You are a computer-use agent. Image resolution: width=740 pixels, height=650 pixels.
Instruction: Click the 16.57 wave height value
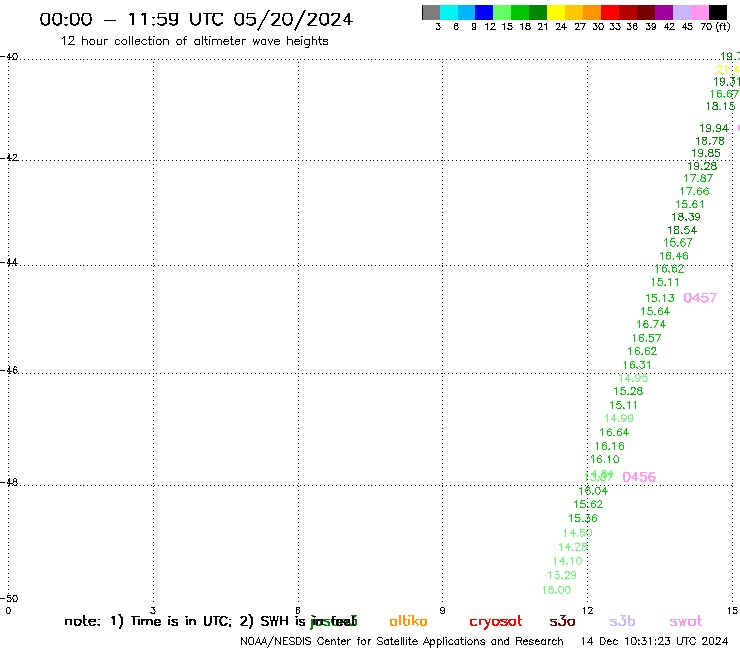pos(647,338)
